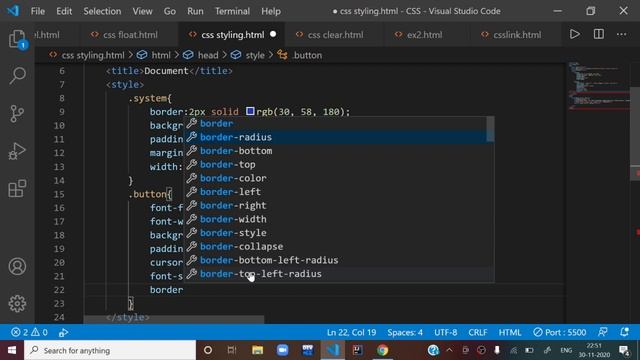The width and height of the screenshot is (640, 360).
Task: Click the Ln 22, Col 19 status item
Action: (x=351, y=332)
